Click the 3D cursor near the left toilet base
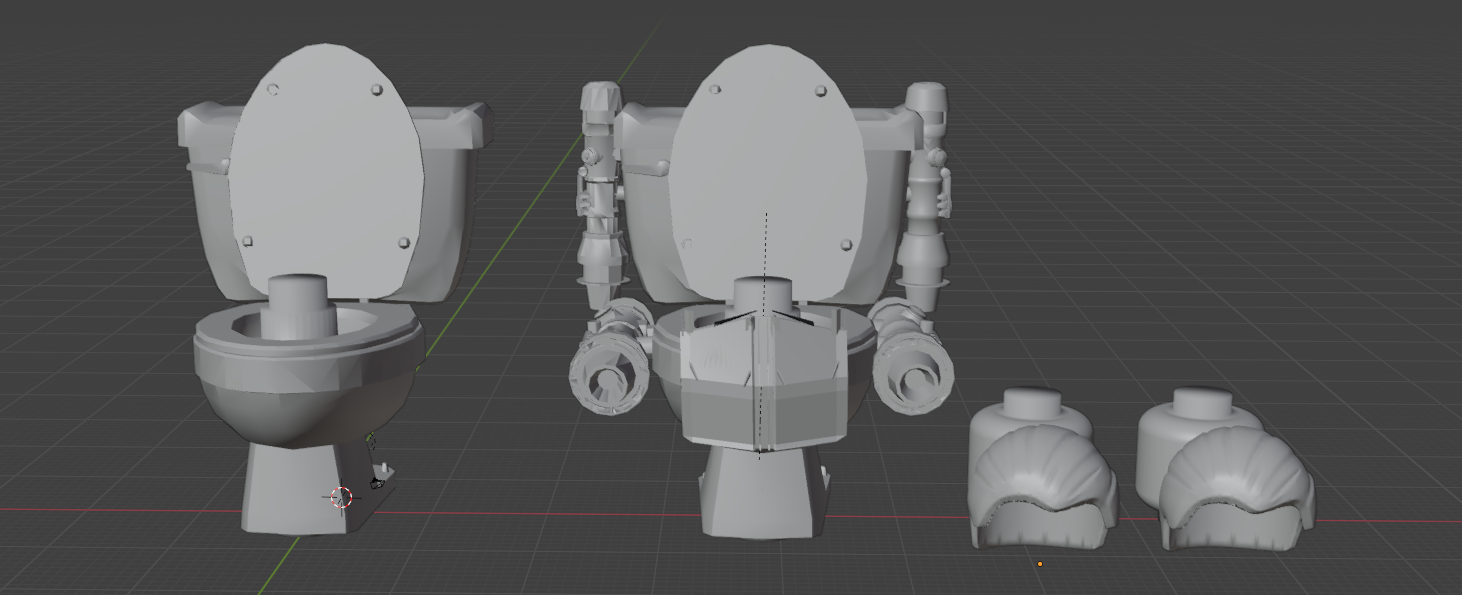 [342, 497]
